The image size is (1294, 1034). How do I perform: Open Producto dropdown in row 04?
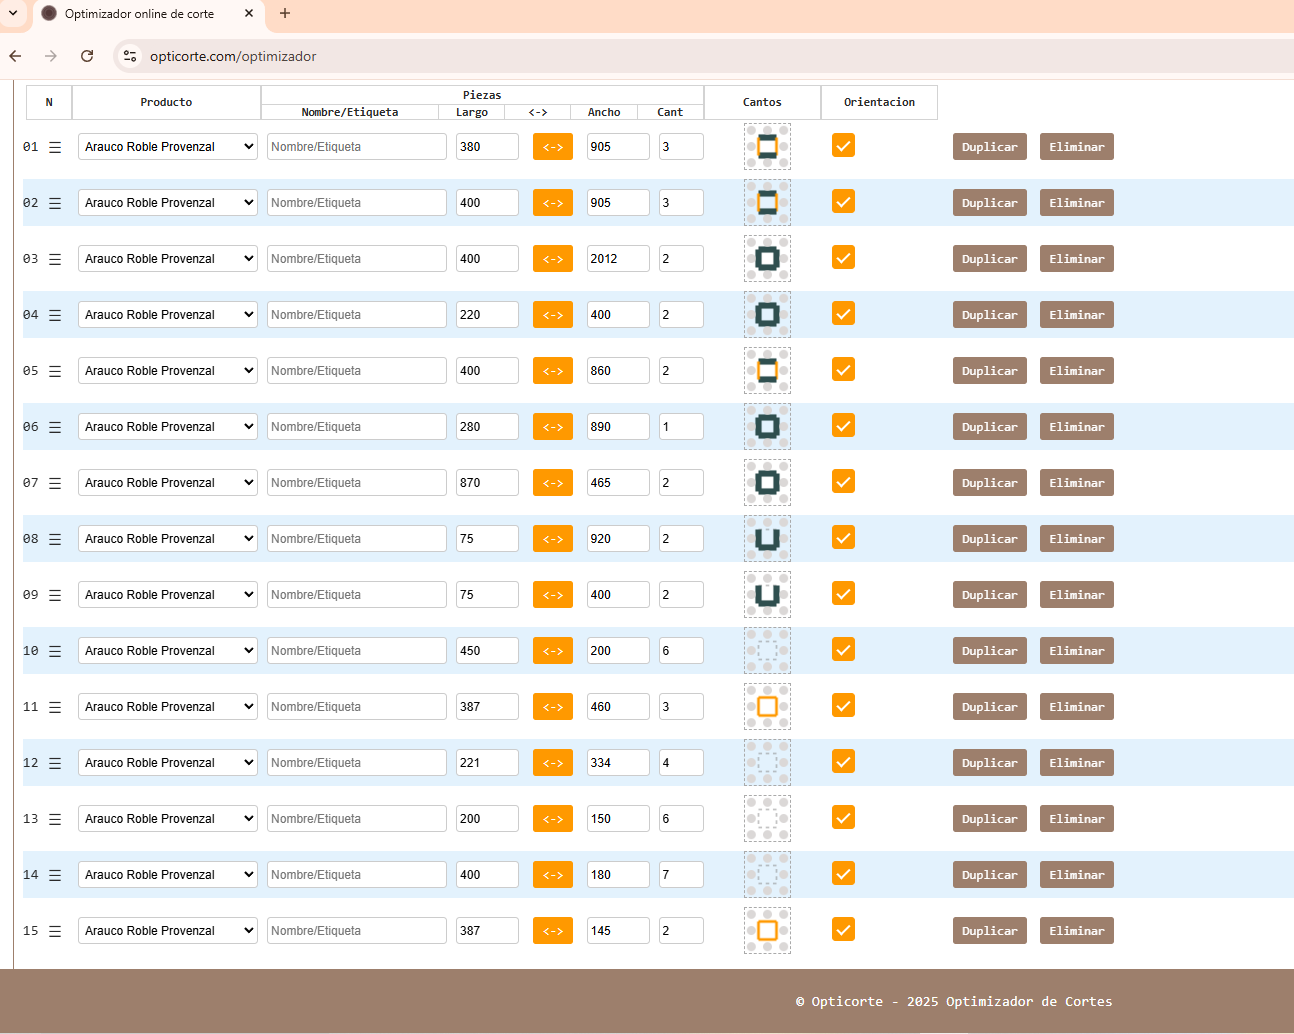click(x=167, y=315)
